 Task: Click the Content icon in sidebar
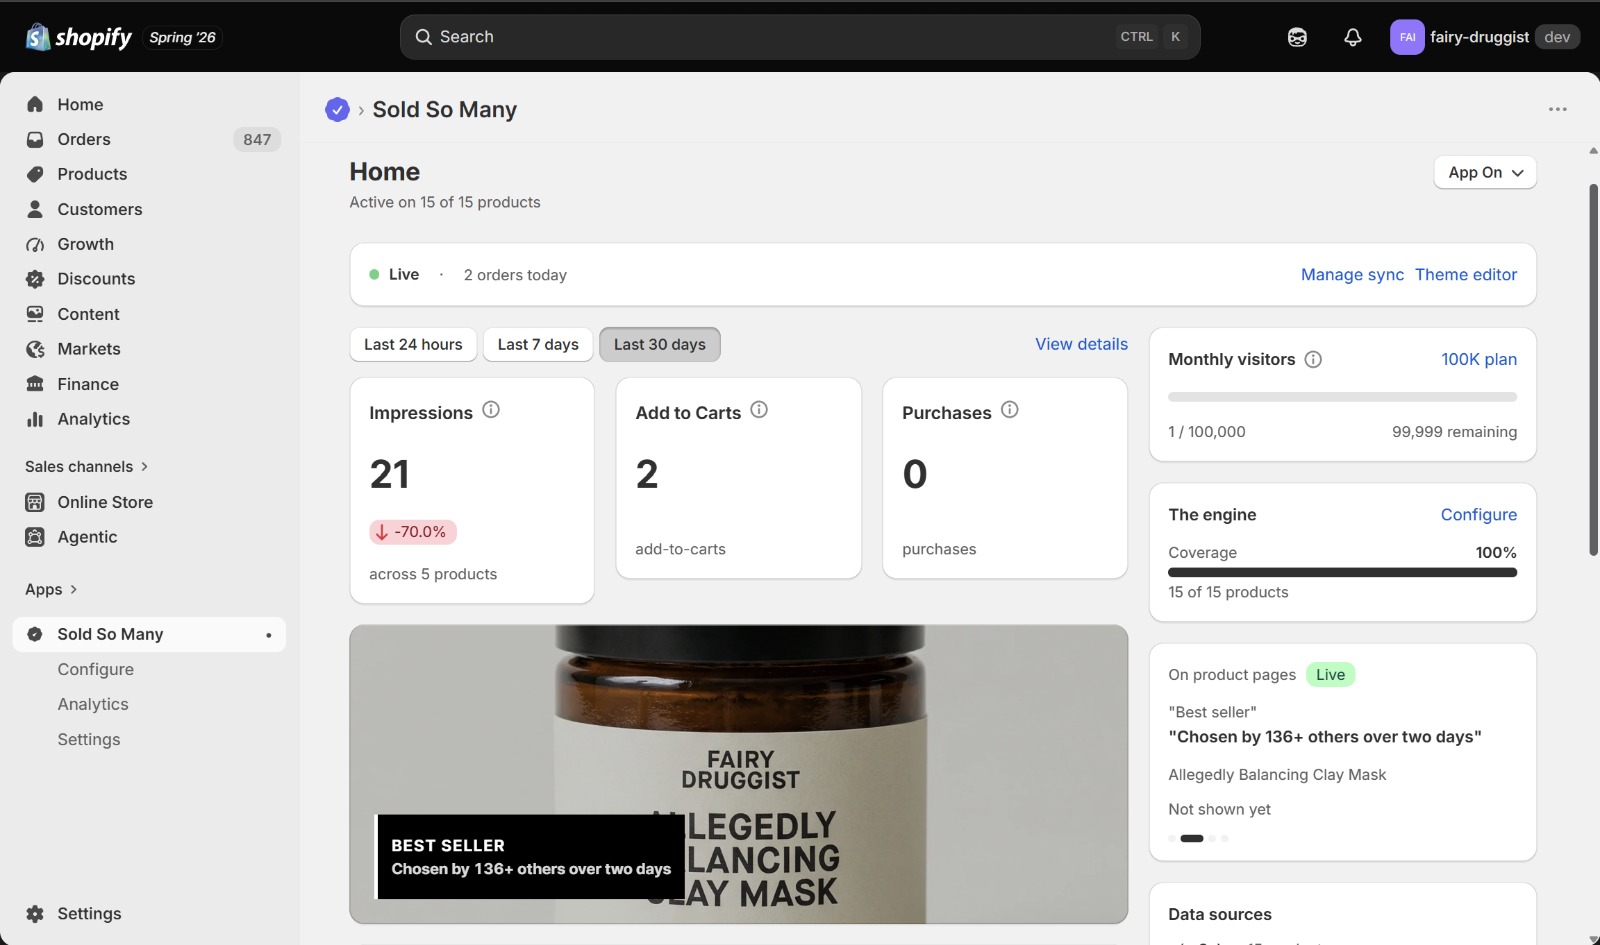pyautogui.click(x=35, y=314)
